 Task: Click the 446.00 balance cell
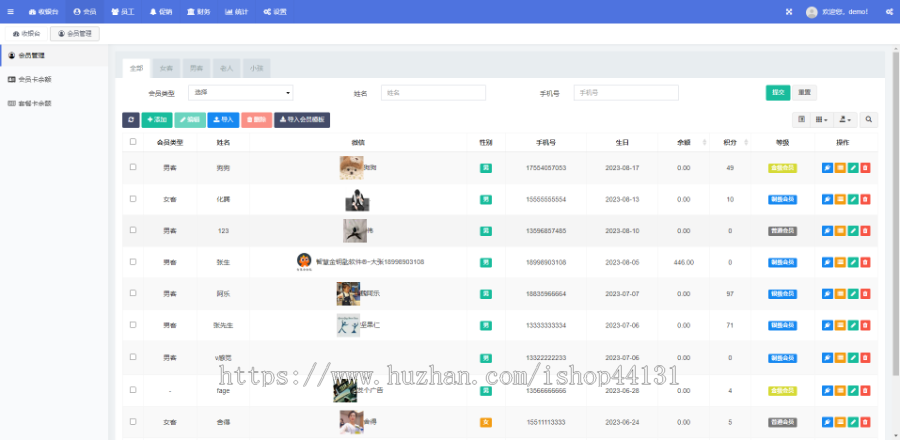683,262
